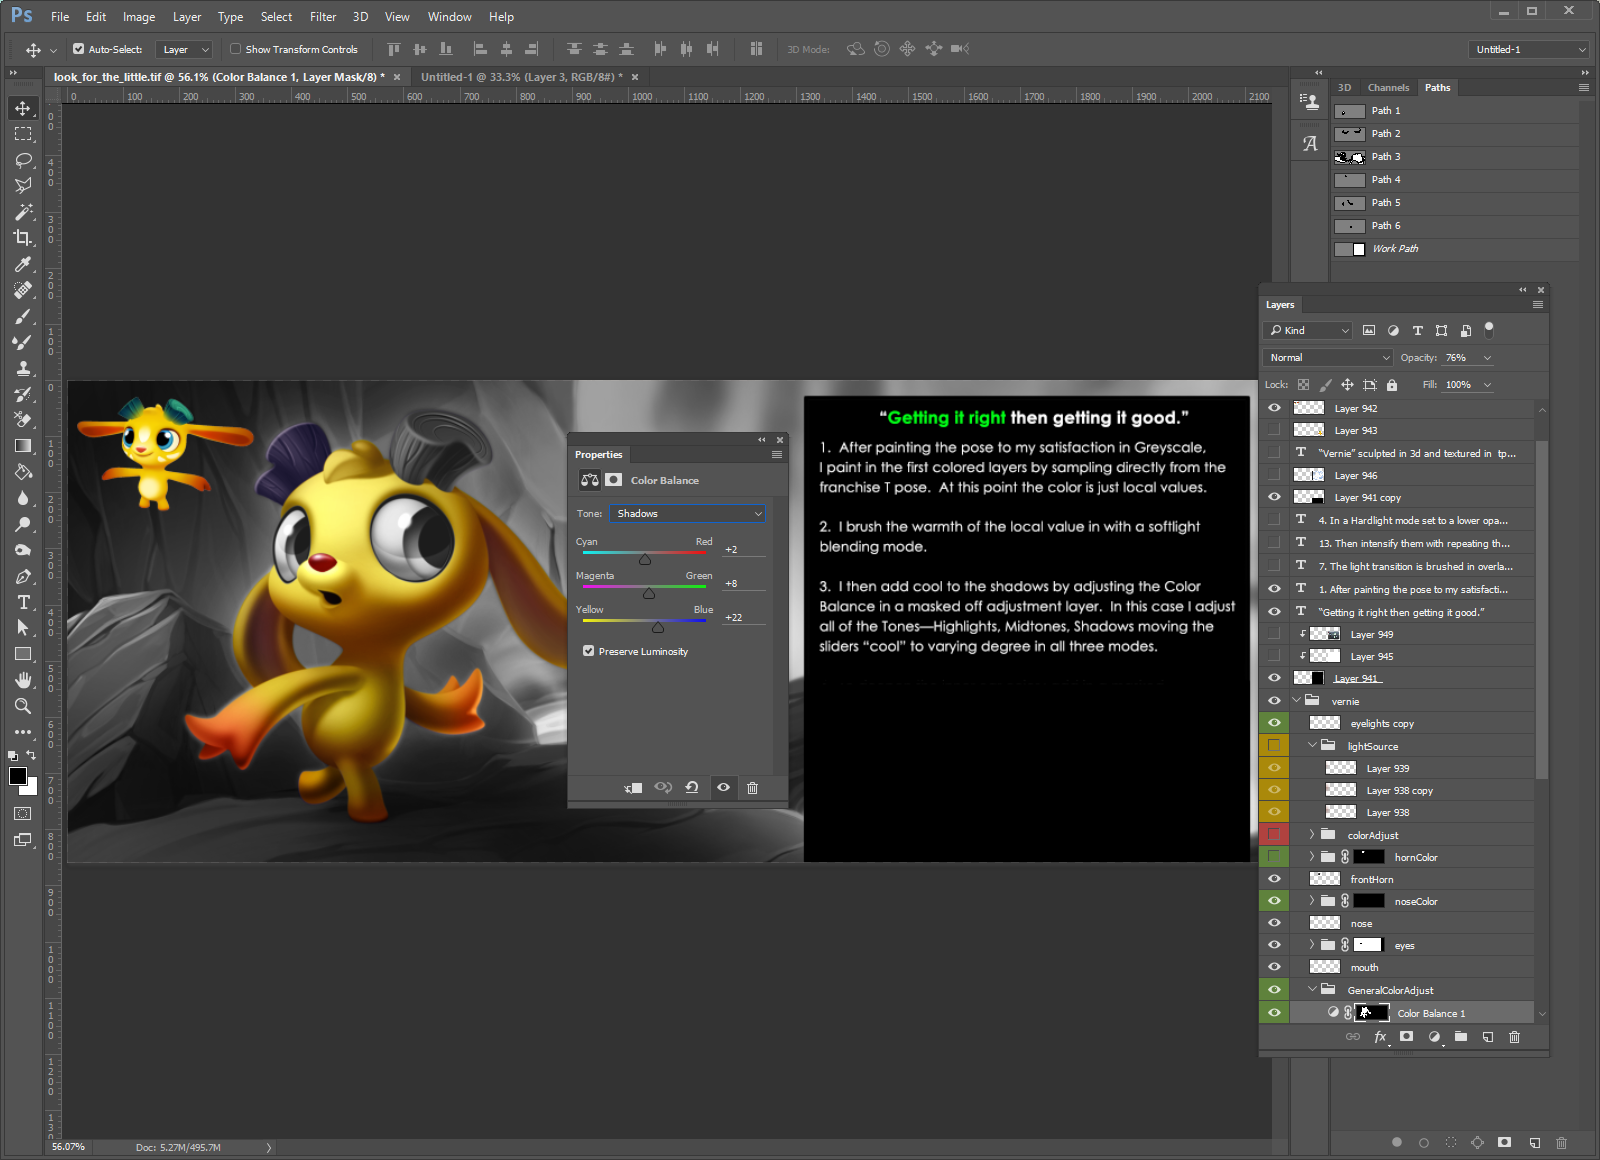Toggle Preserve Luminosity checkbox
1600x1160 pixels.
(589, 651)
